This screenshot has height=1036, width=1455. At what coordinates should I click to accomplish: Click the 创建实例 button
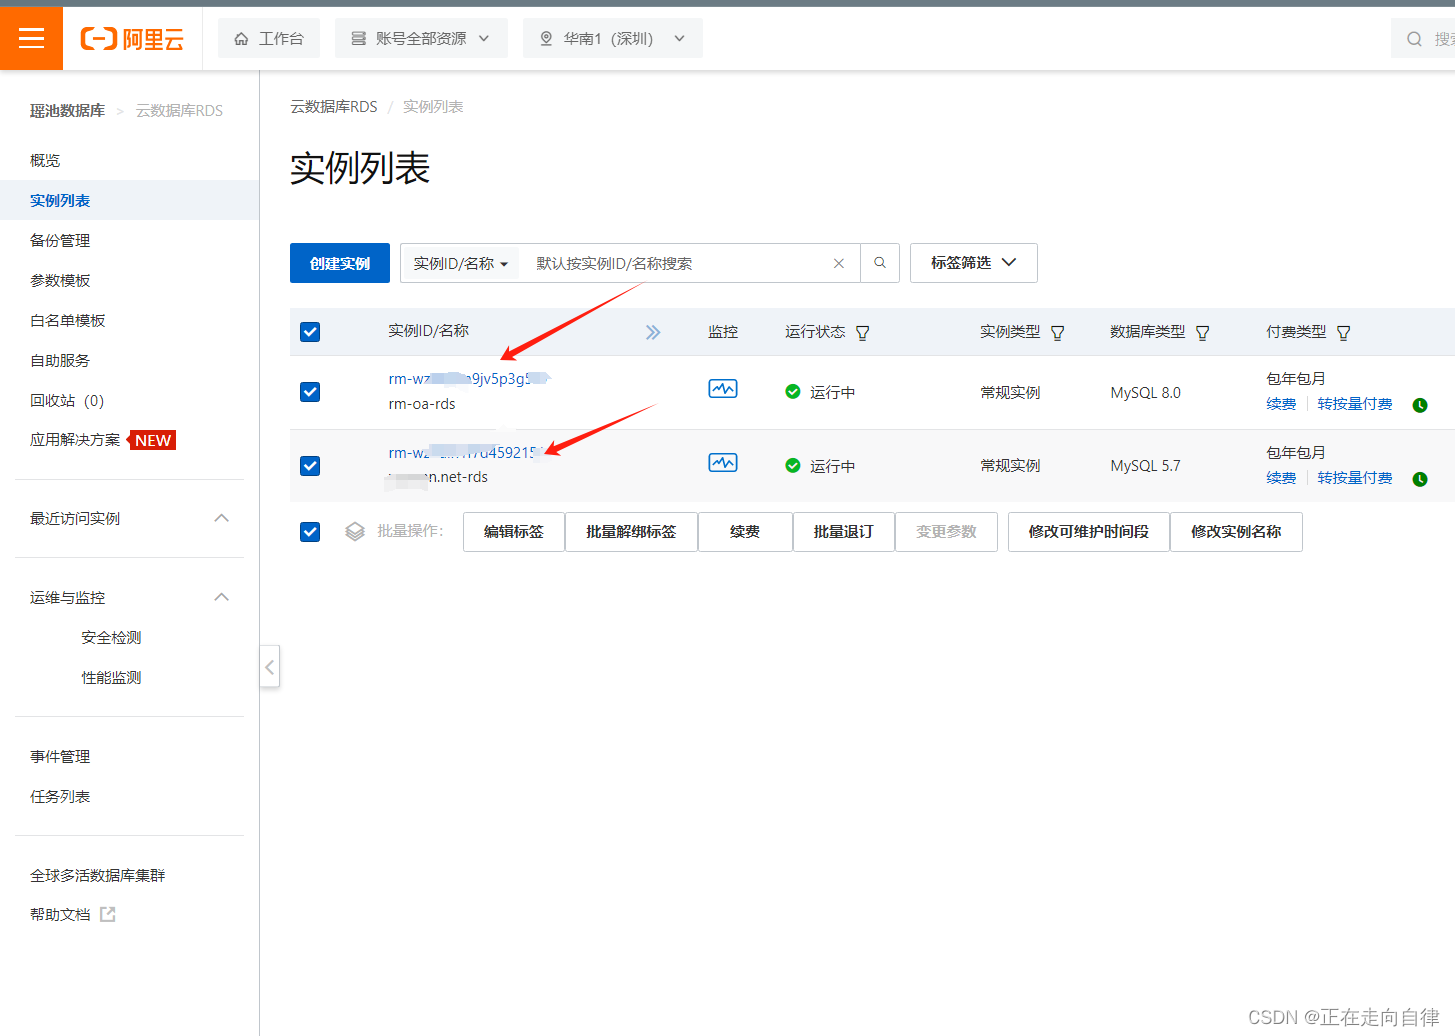tap(340, 263)
